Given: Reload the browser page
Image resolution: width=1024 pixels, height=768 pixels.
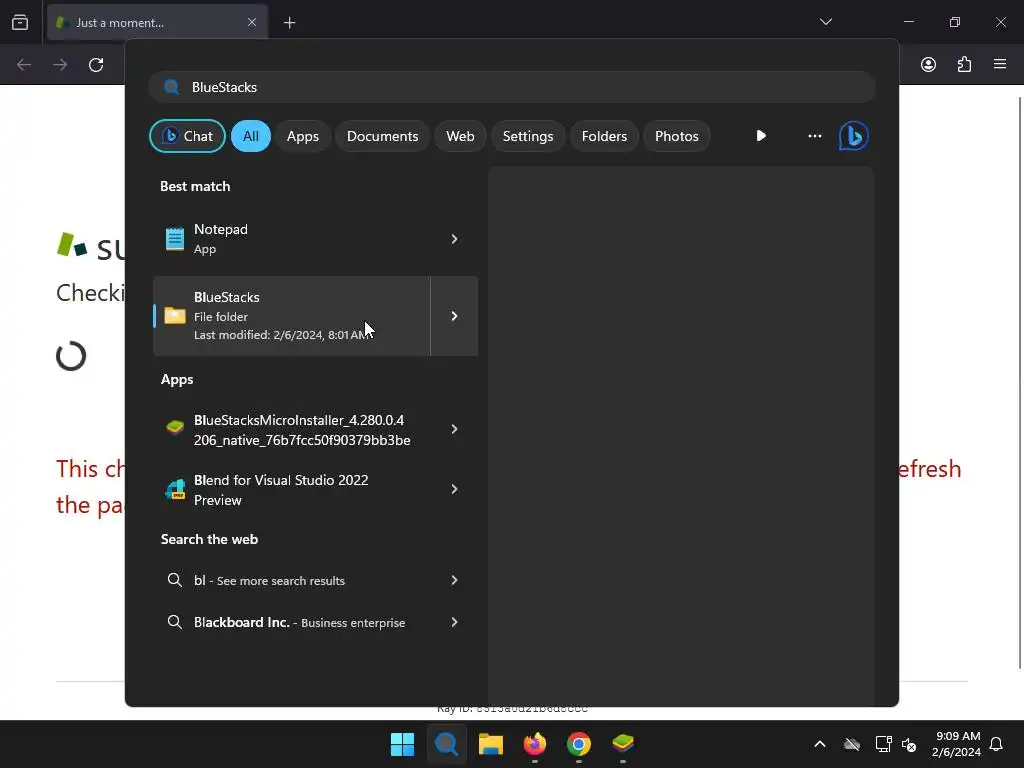Looking at the screenshot, I should [x=96, y=65].
